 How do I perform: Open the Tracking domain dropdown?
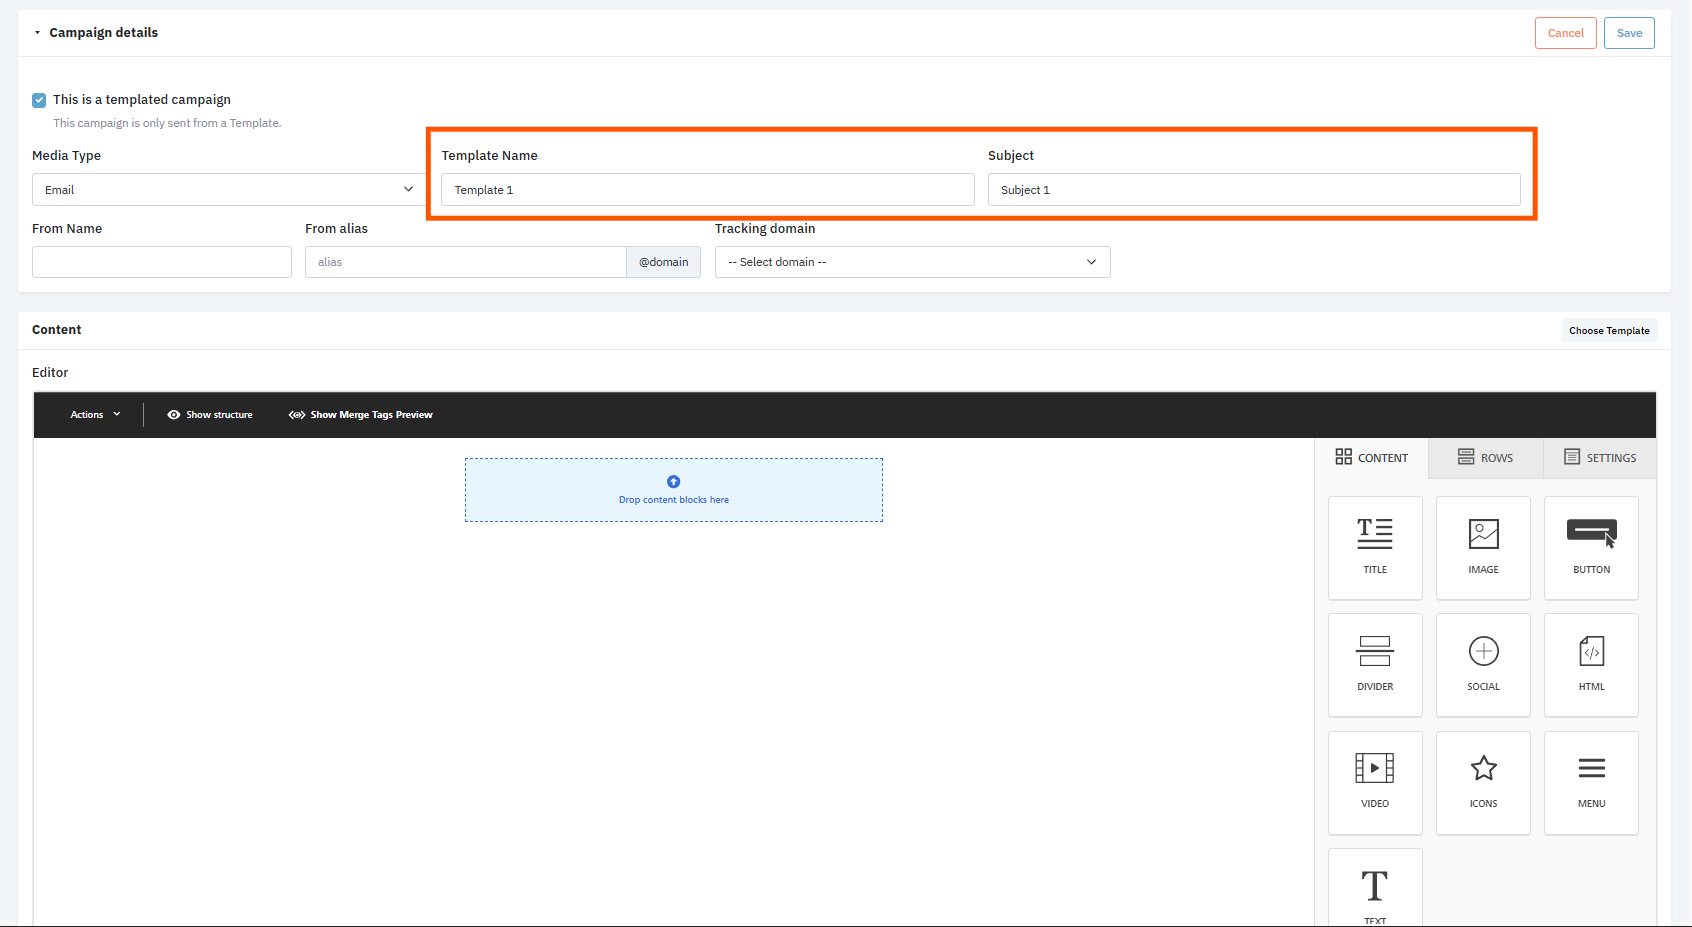coord(911,262)
